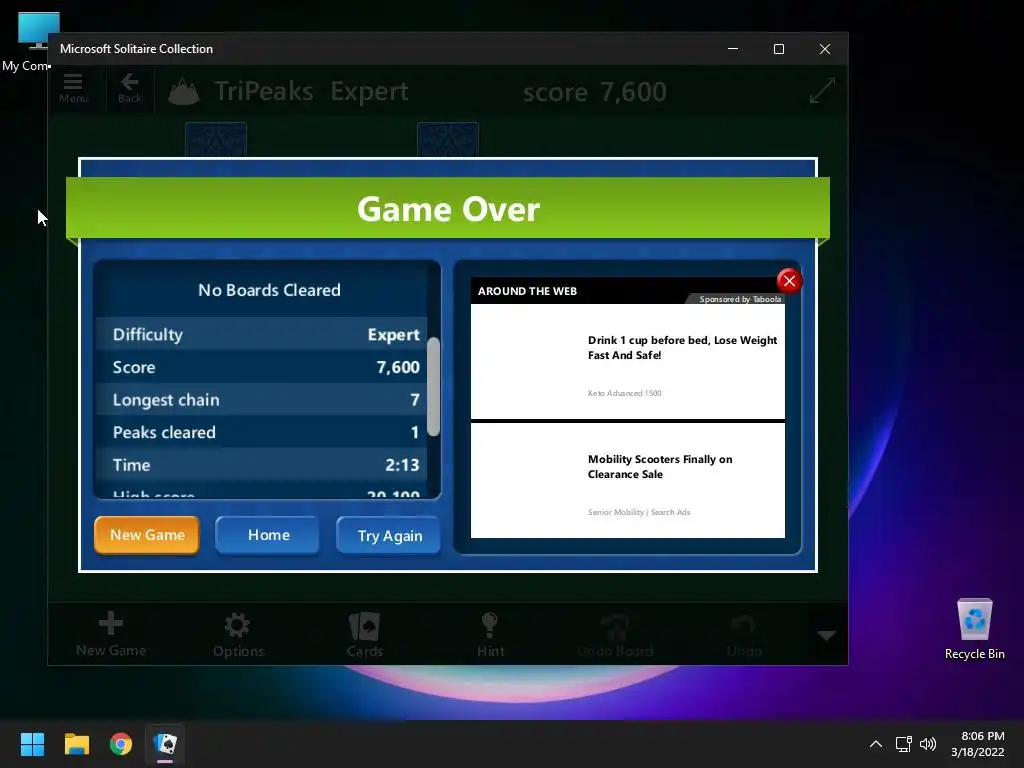Select the My Computer desktop icon
This screenshot has width=1024, height=768.
click(x=29, y=40)
